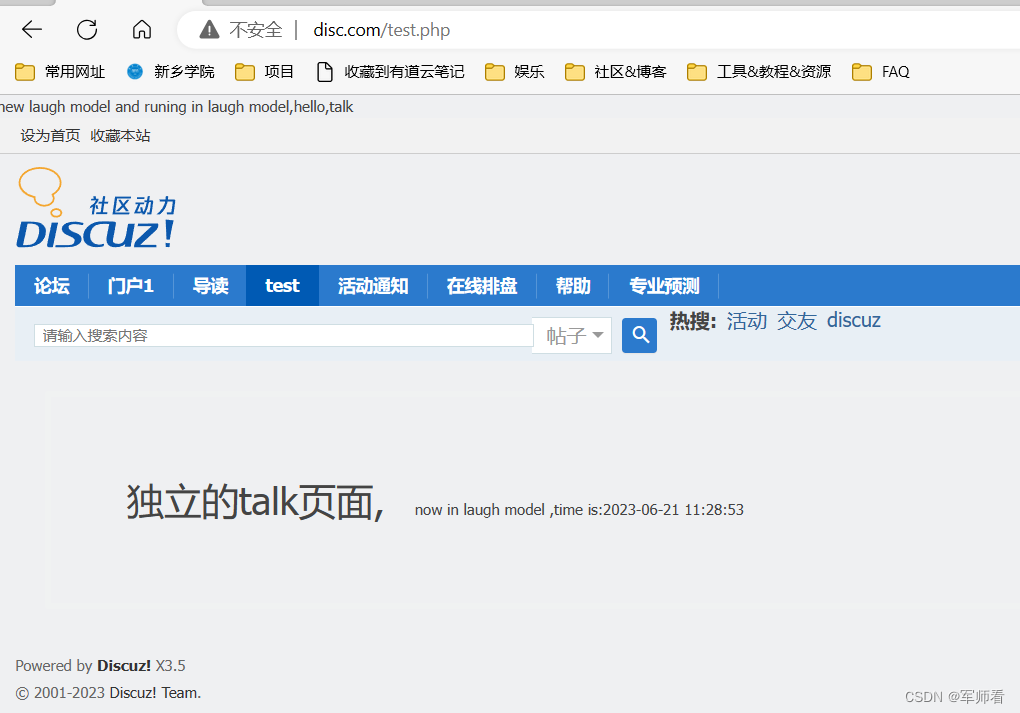Viewport: 1020px width, 713px height.
Task: Click the 设为首页 link
Action: tap(50, 135)
